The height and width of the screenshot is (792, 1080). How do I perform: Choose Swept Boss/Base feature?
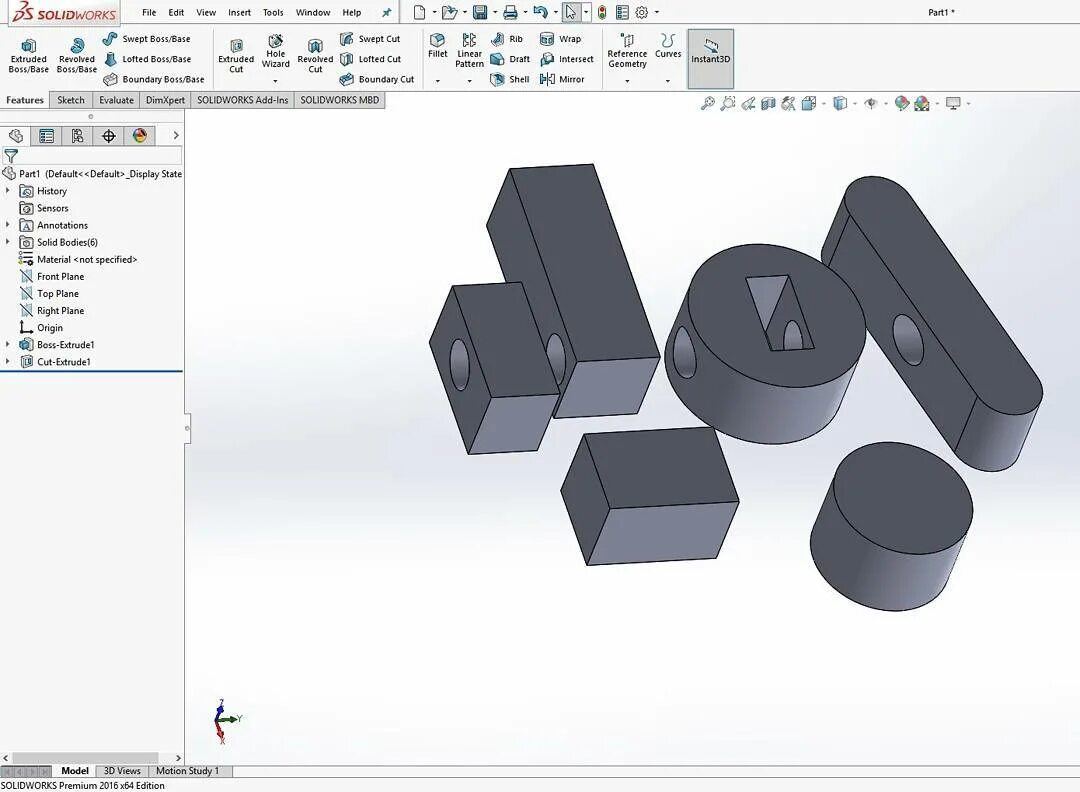[x=146, y=39]
